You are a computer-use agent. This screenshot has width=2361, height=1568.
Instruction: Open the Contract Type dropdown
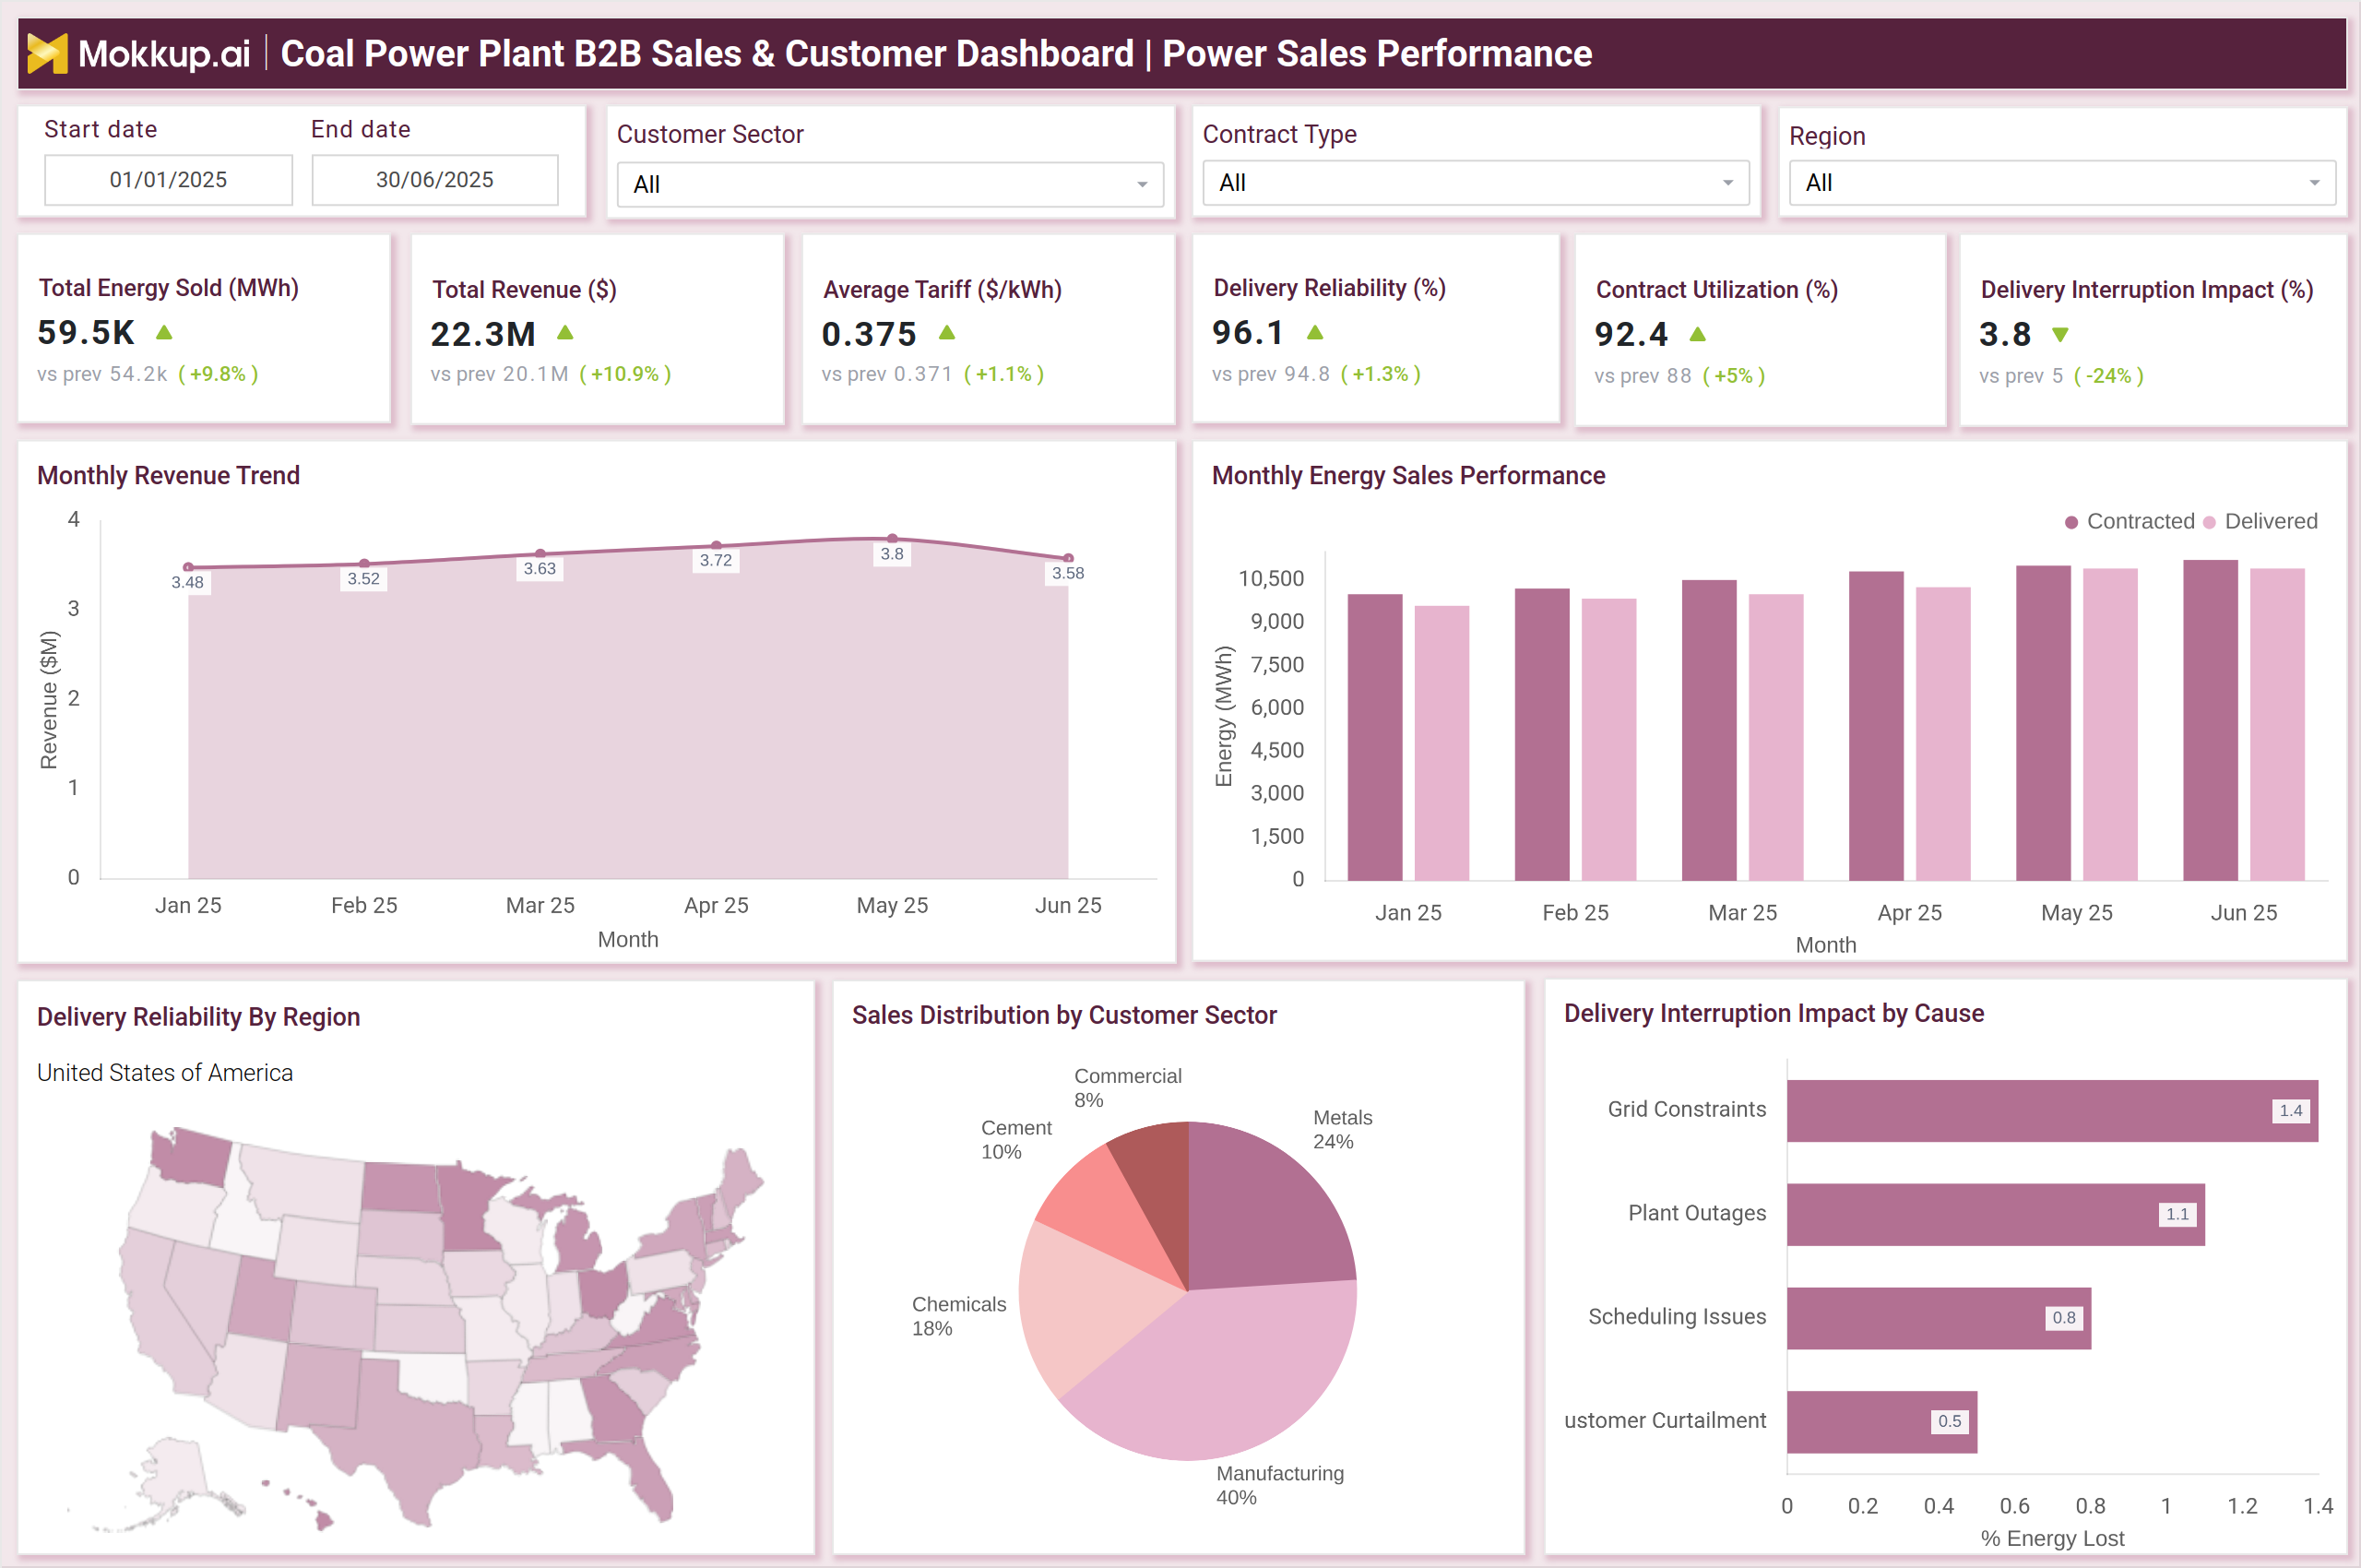point(1476,183)
